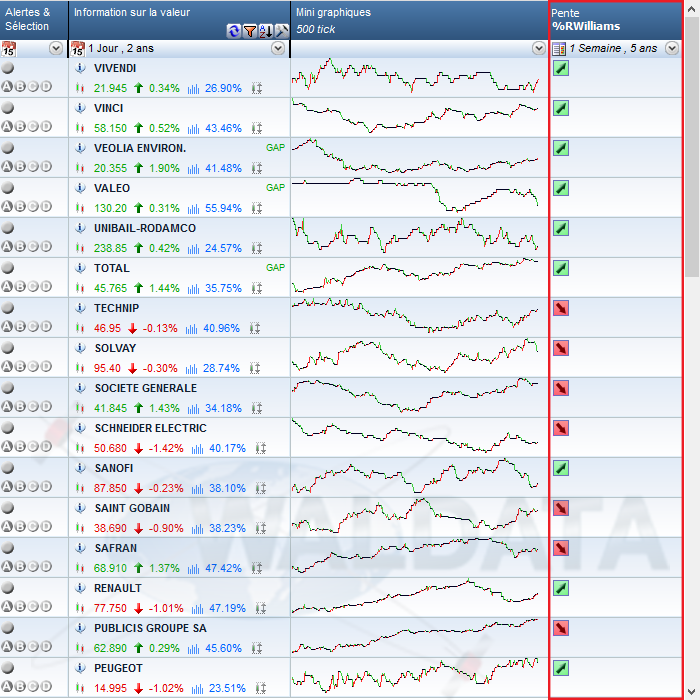The width and height of the screenshot is (700, 700).
Task: Click the red slope icon for PUBLICIS GROUPE SA
Action: pyautogui.click(x=561, y=628)
